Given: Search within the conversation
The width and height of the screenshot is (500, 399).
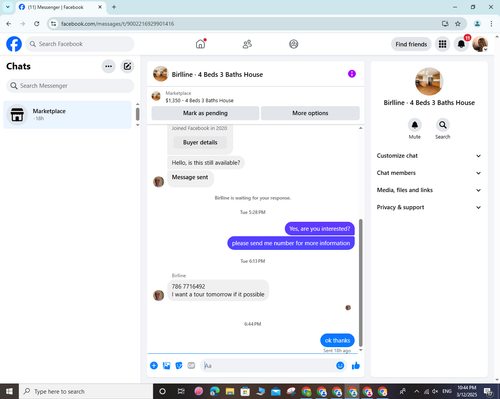Looking at the screenshot, I should (x=443, y=125).
